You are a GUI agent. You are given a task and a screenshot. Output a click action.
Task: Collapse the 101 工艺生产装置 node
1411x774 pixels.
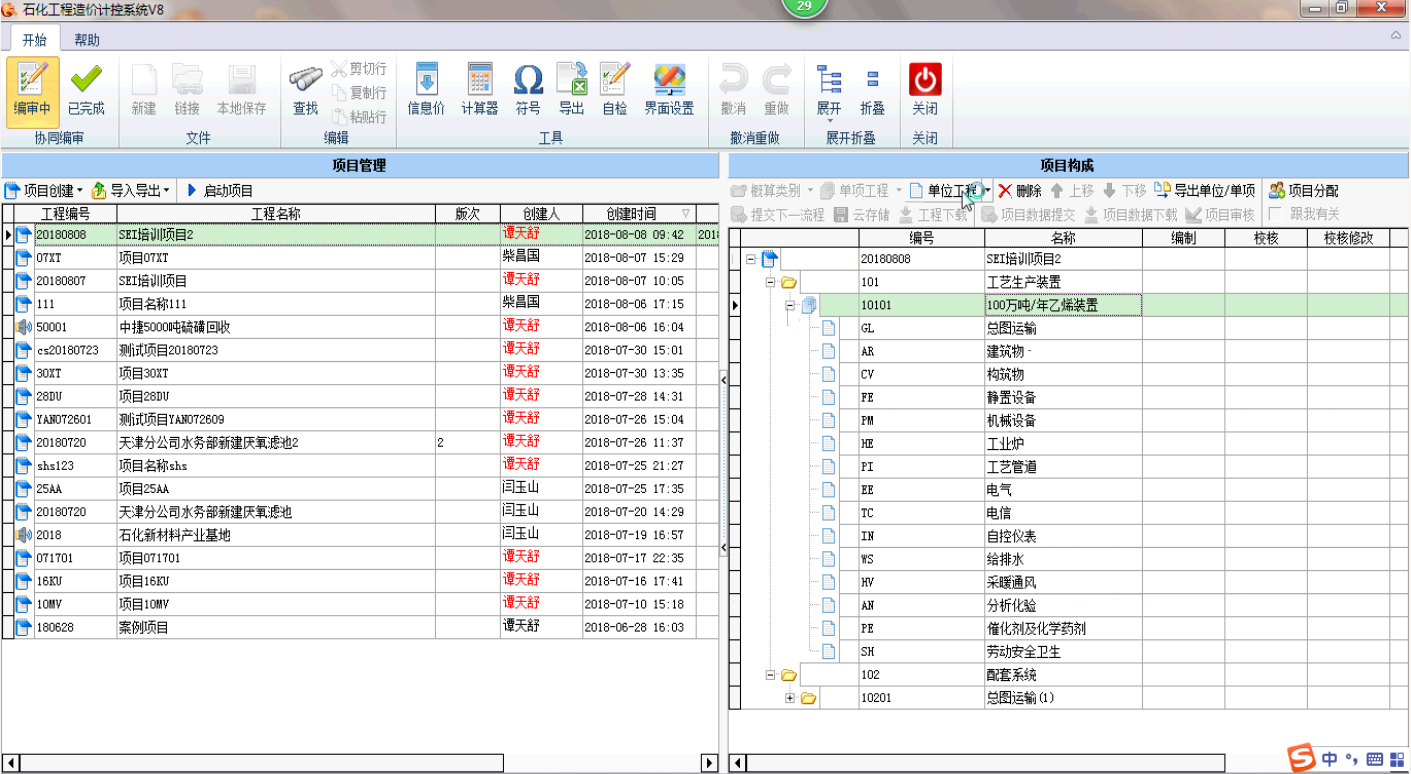(770, 282)
